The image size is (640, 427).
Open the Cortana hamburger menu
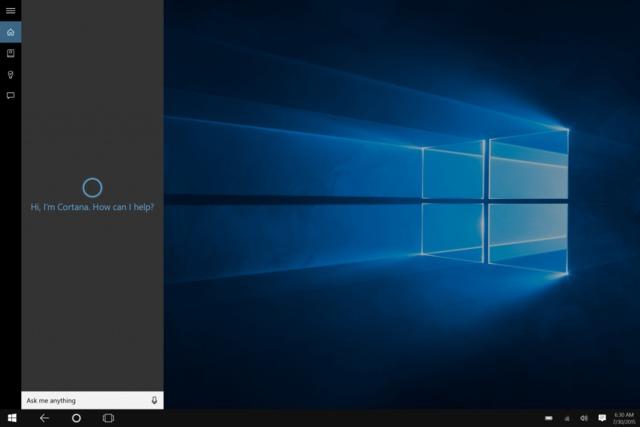[x=11, y=11]
